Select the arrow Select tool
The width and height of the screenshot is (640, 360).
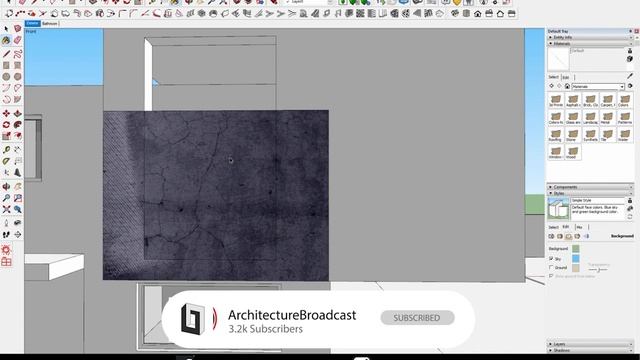6,29
